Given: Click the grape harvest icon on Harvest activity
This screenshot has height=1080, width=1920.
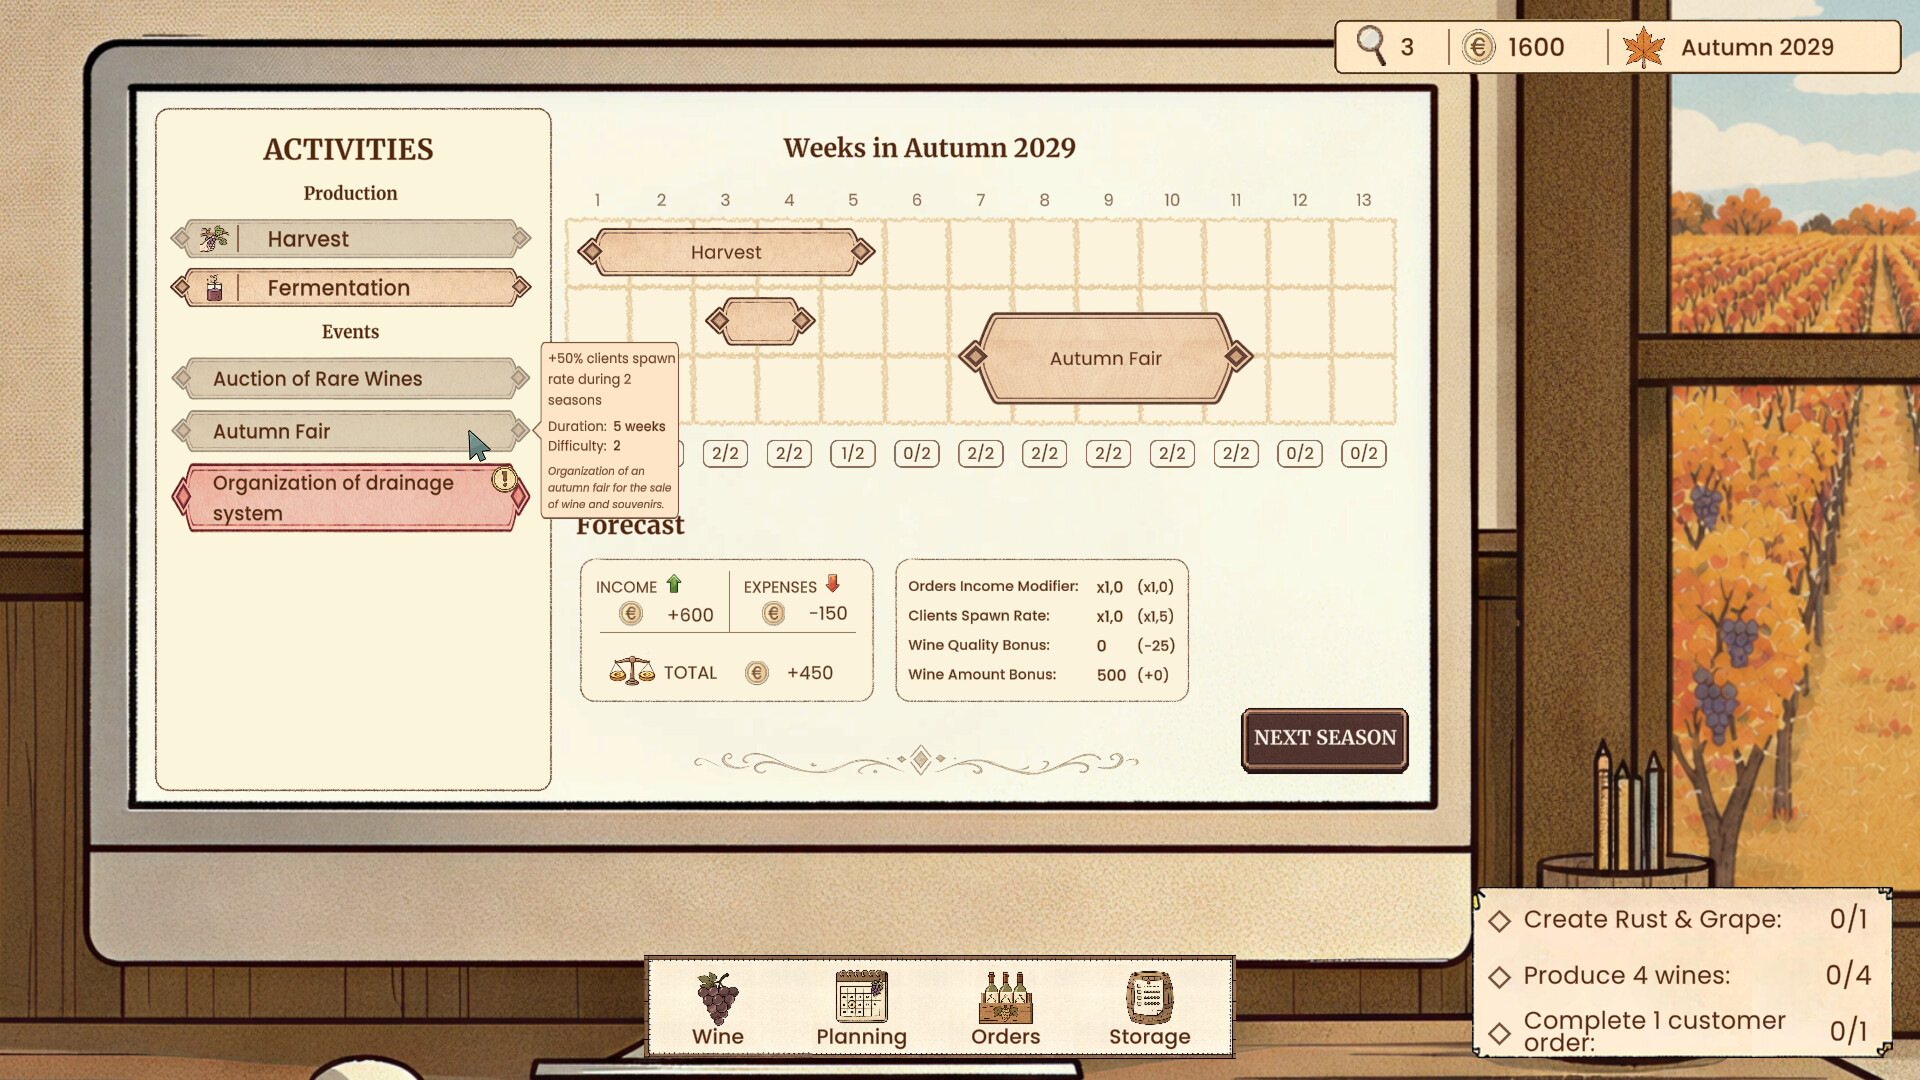Looking at the screenshot, I should [x=213, y=239].
